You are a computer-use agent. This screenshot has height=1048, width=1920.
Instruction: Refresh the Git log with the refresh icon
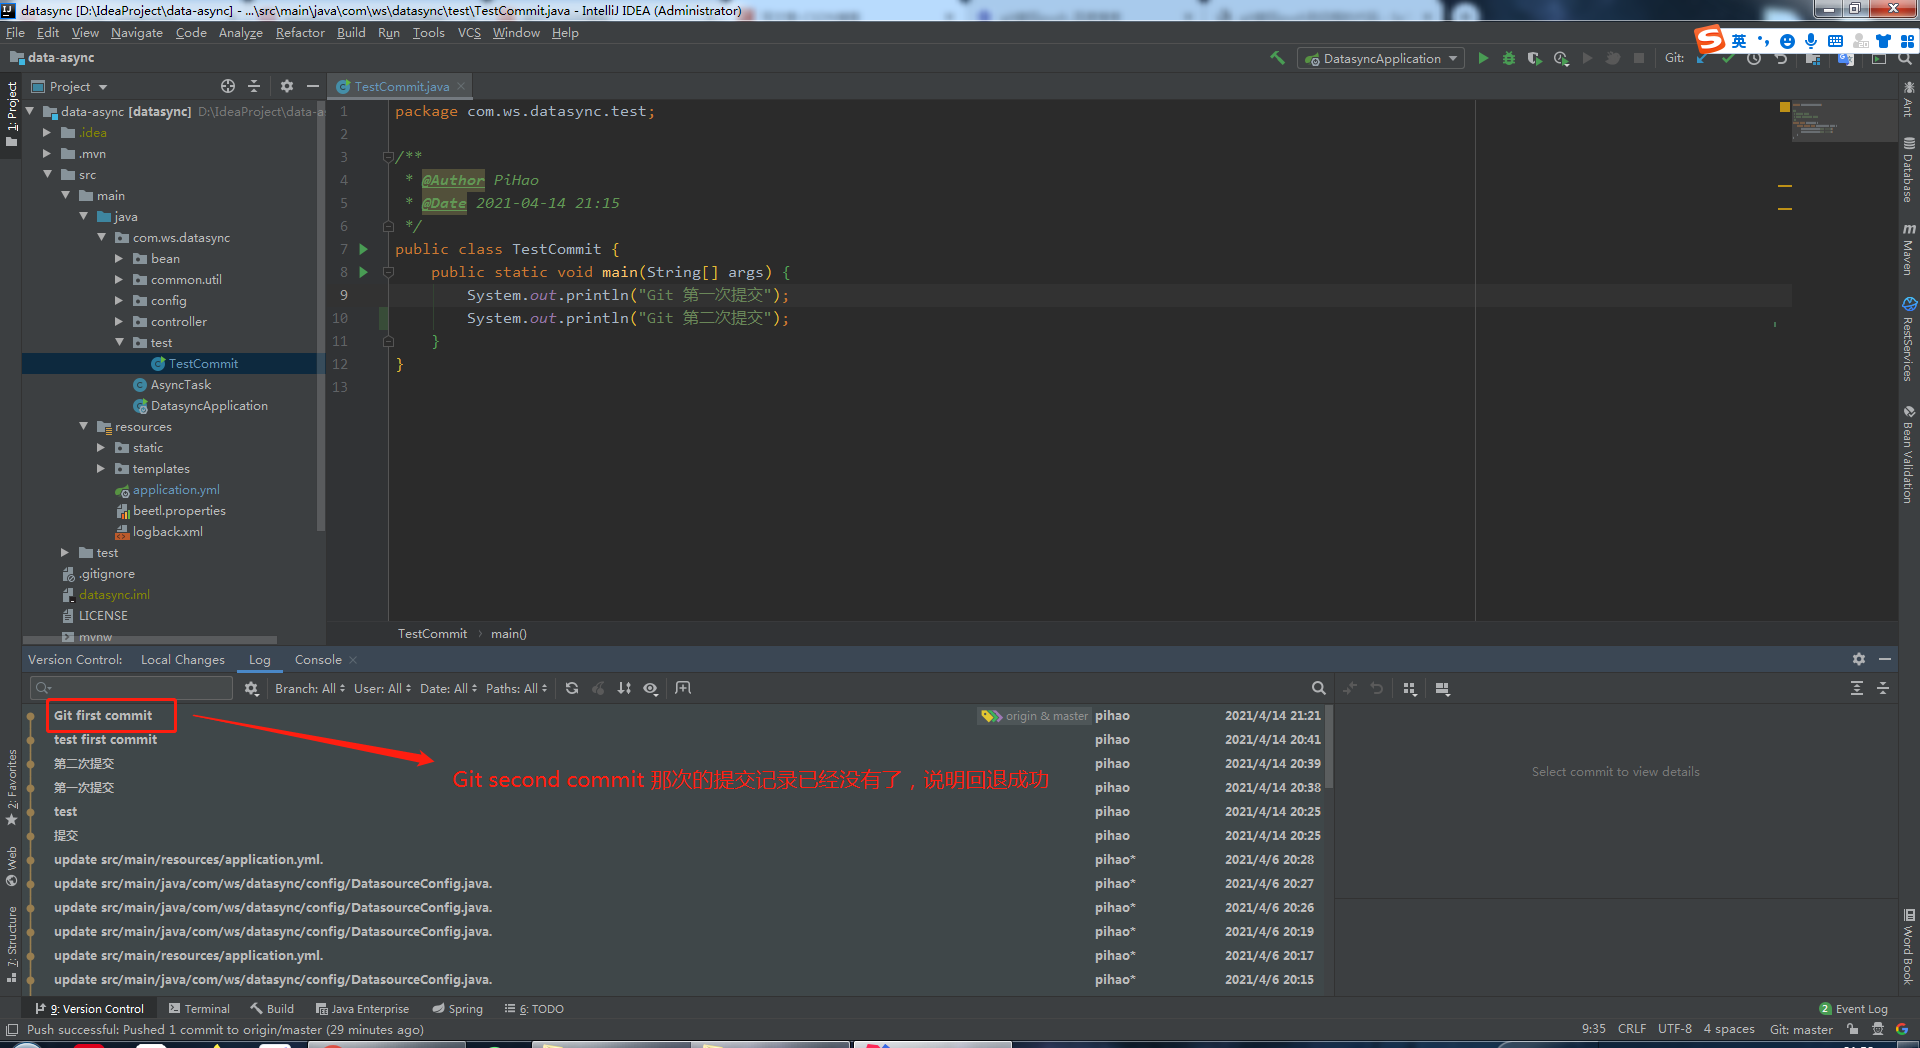571,688
